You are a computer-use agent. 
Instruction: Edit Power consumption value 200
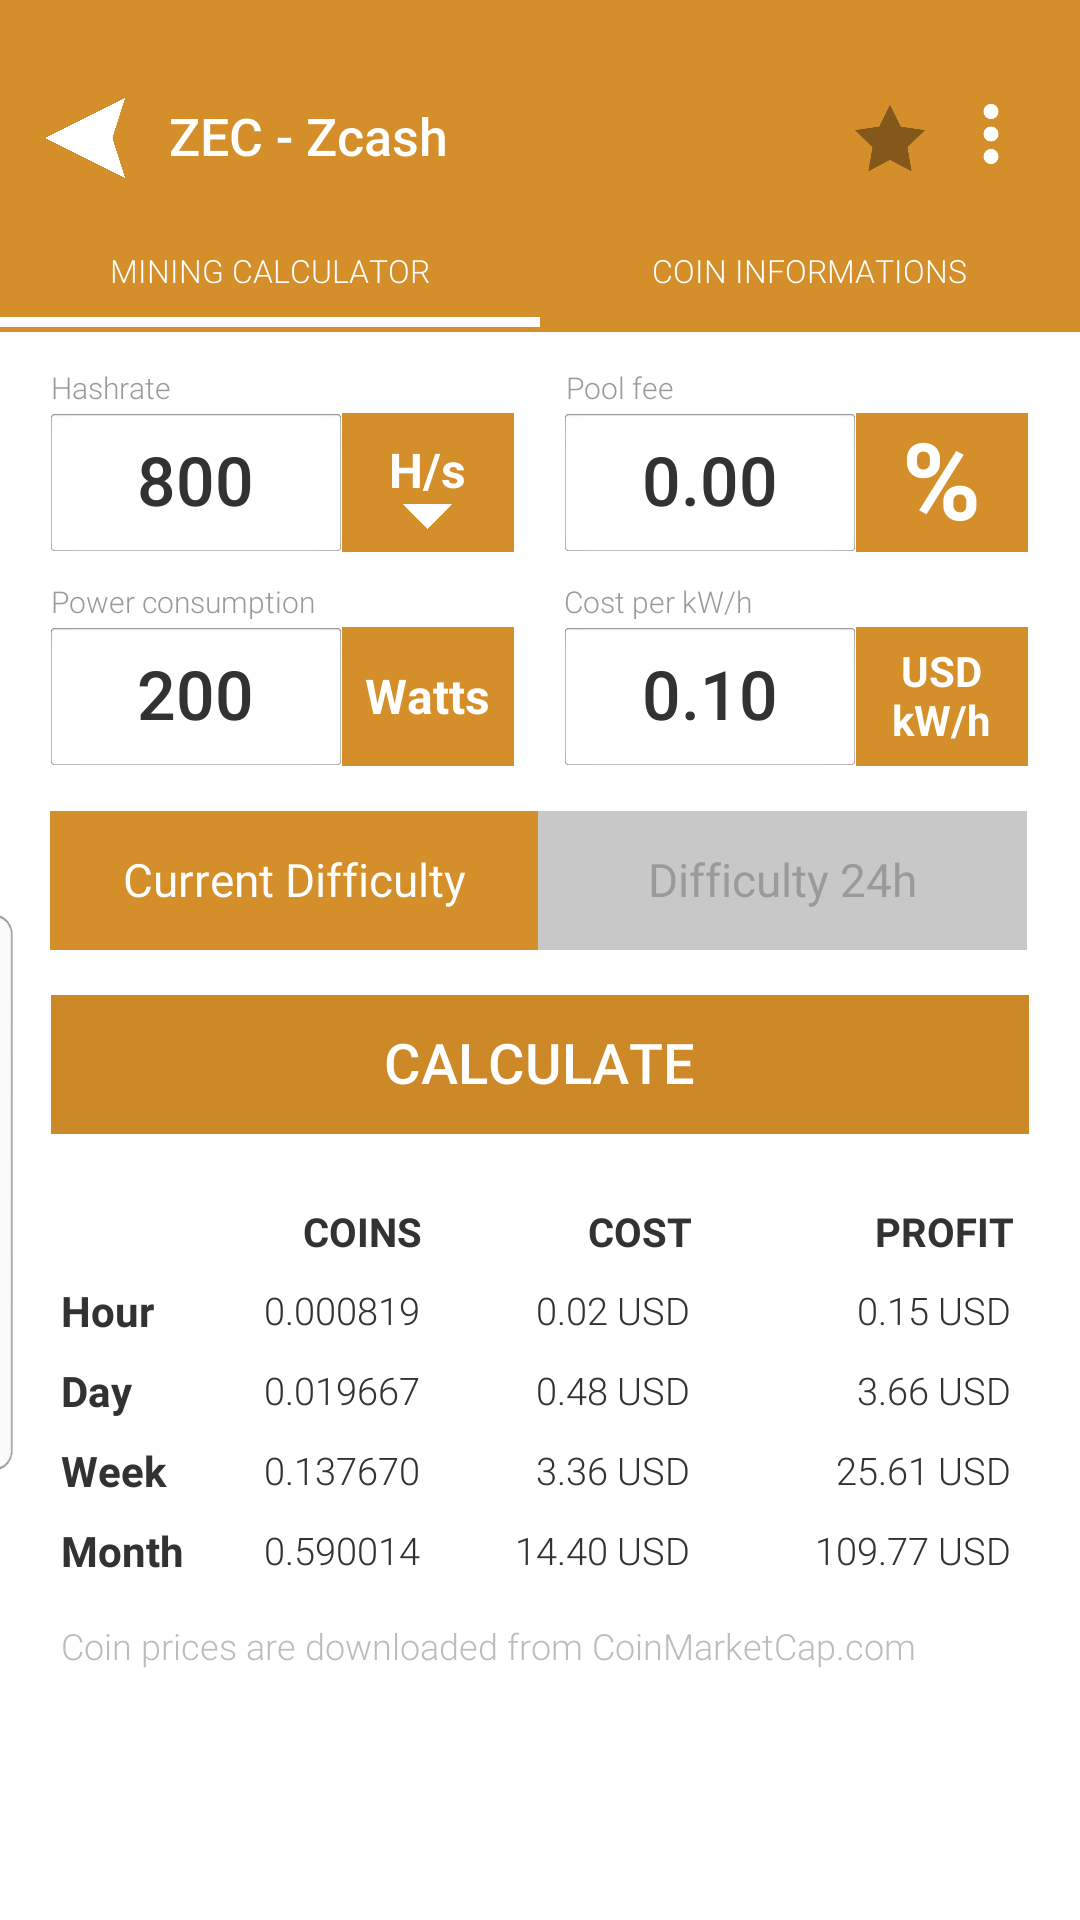[196, 696]
